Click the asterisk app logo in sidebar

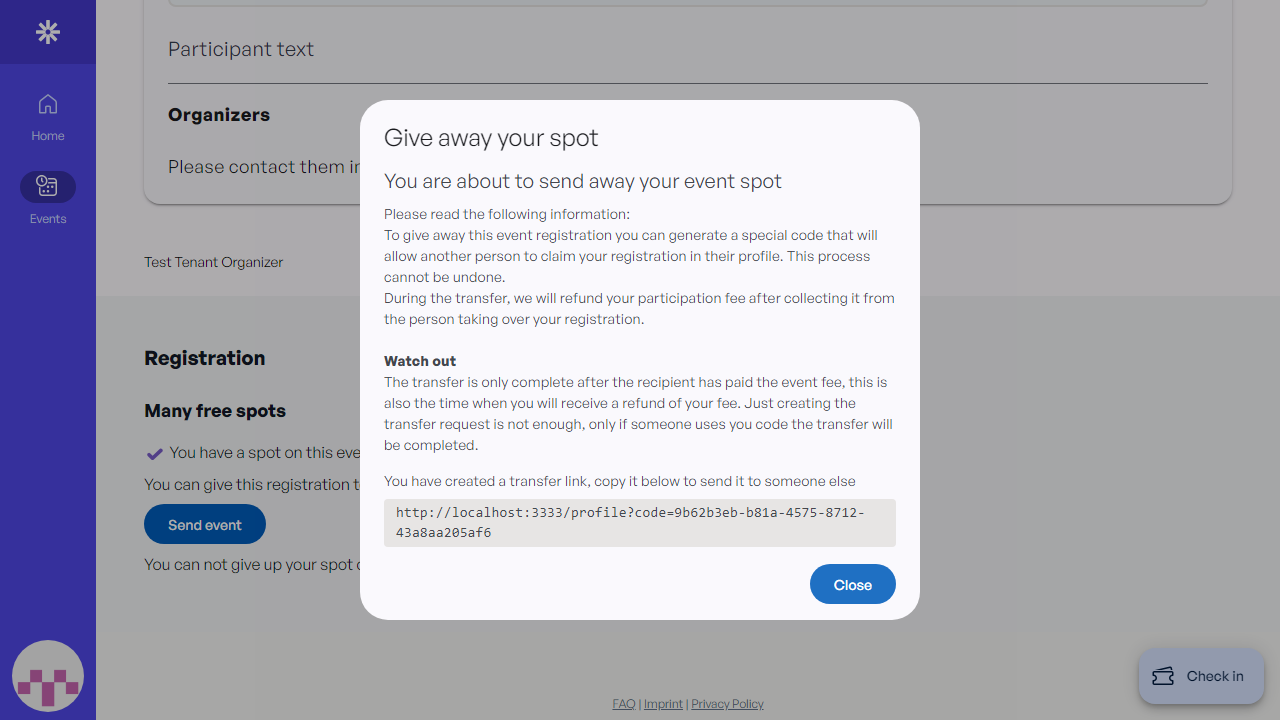[x=48, y=32]
